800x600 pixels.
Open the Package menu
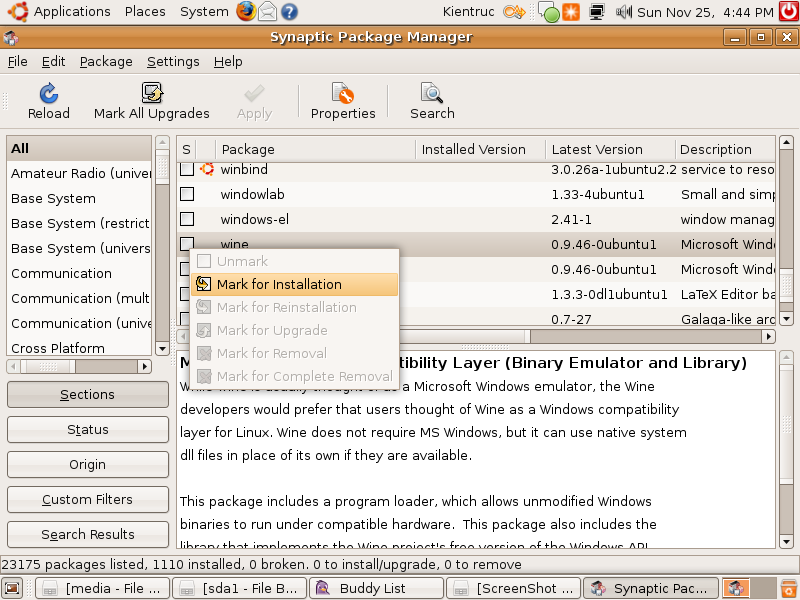tap(106, 61)
